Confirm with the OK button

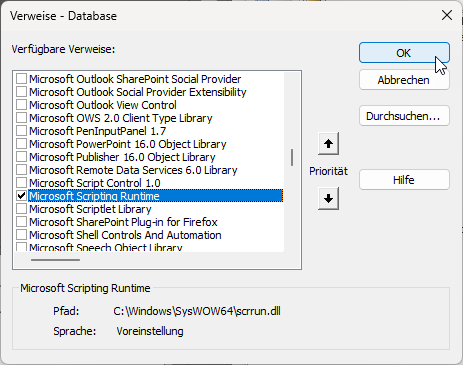[404, 53]
